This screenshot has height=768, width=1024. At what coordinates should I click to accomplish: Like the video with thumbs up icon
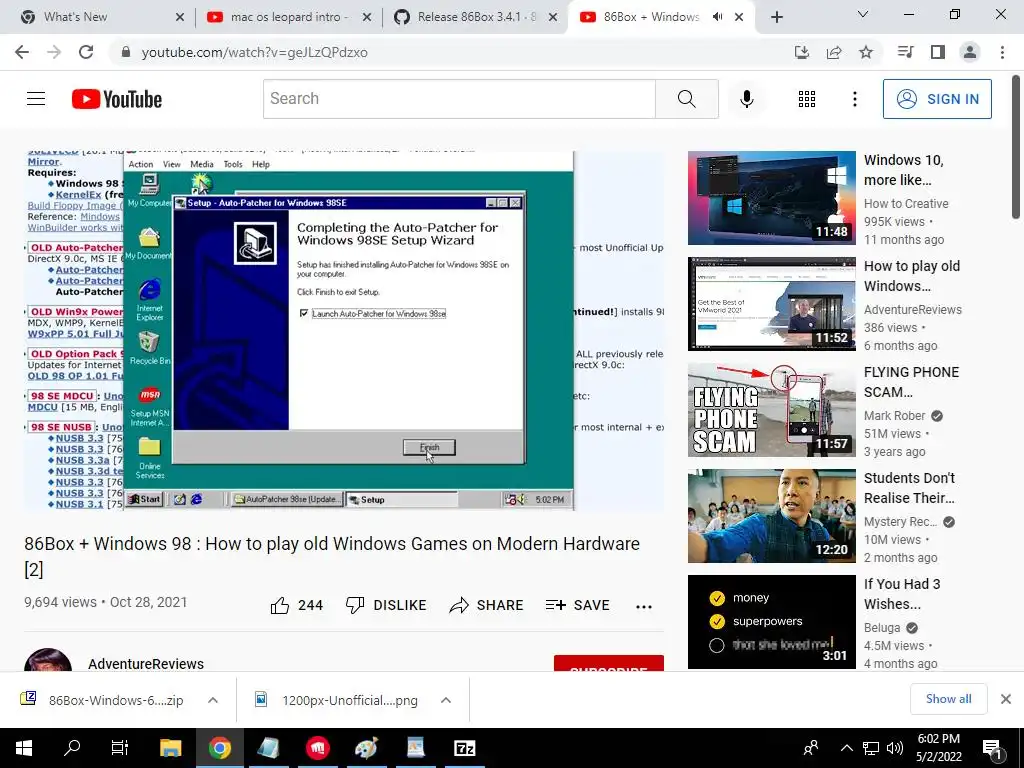click(280, 605)
